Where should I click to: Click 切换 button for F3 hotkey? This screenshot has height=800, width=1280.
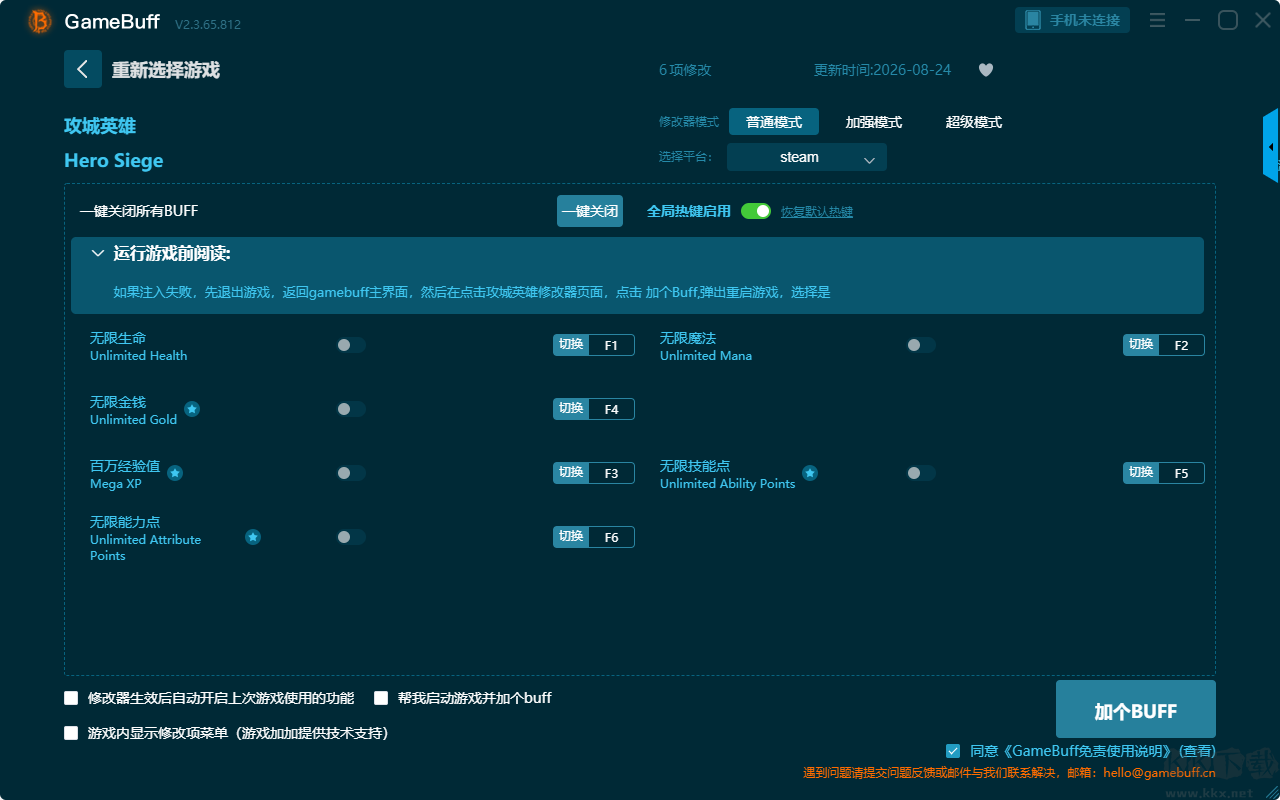click(571, 473)
